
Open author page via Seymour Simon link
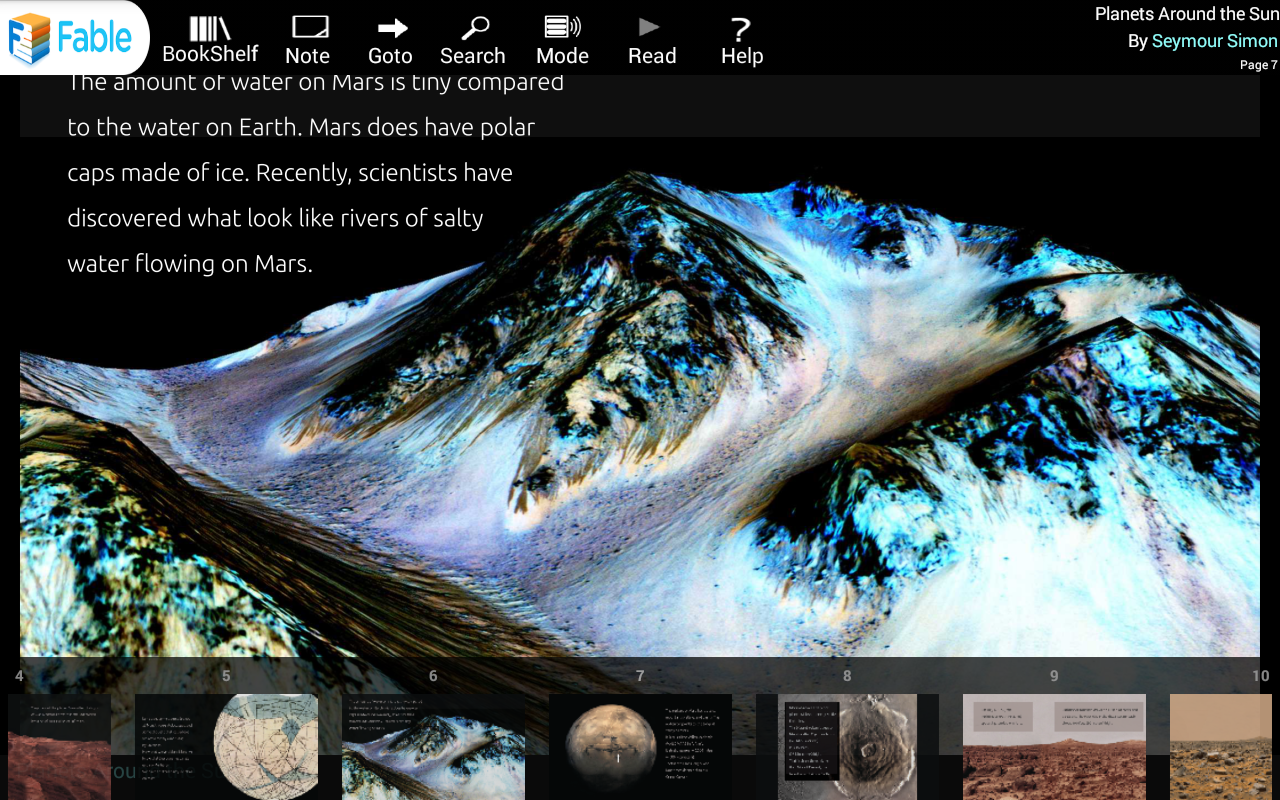pos(1215,41)
